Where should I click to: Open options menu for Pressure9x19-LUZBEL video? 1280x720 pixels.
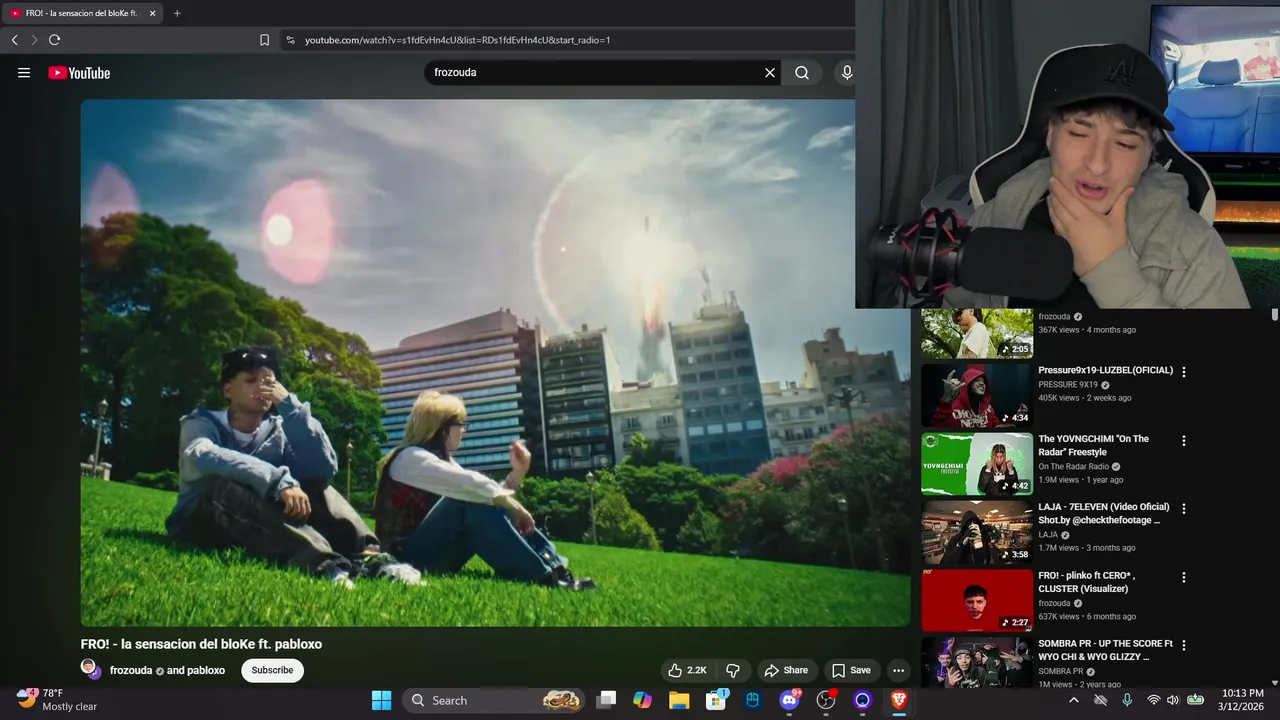tap(1184, 372)
